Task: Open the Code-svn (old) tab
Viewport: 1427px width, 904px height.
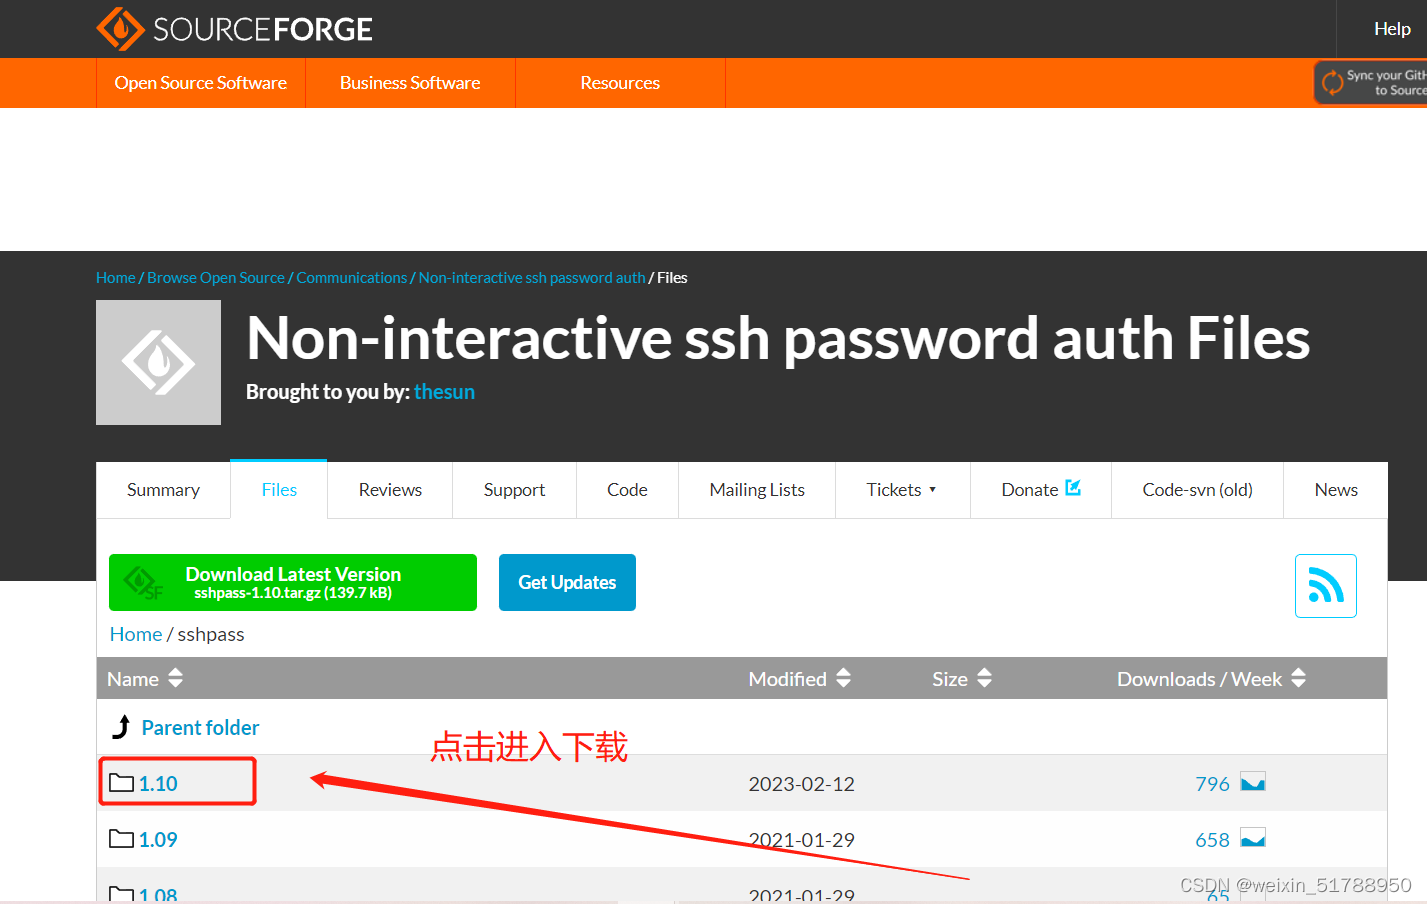Action: coord(1197,490)
